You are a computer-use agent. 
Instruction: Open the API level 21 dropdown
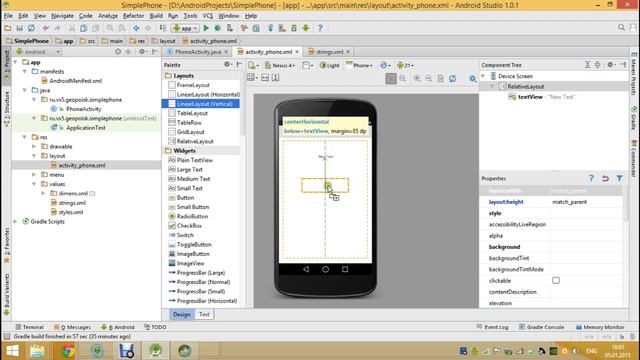405,65
